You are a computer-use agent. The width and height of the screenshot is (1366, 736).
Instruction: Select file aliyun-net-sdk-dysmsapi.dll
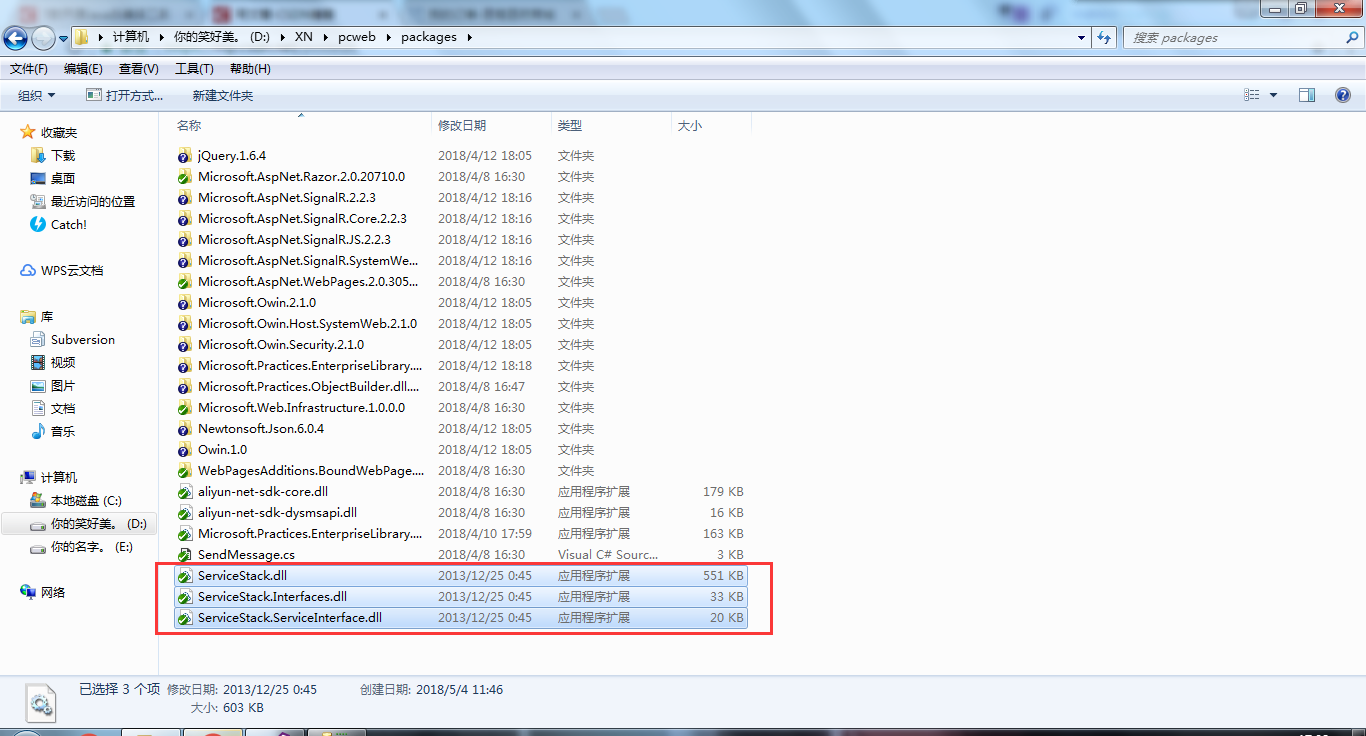(277, 513)
